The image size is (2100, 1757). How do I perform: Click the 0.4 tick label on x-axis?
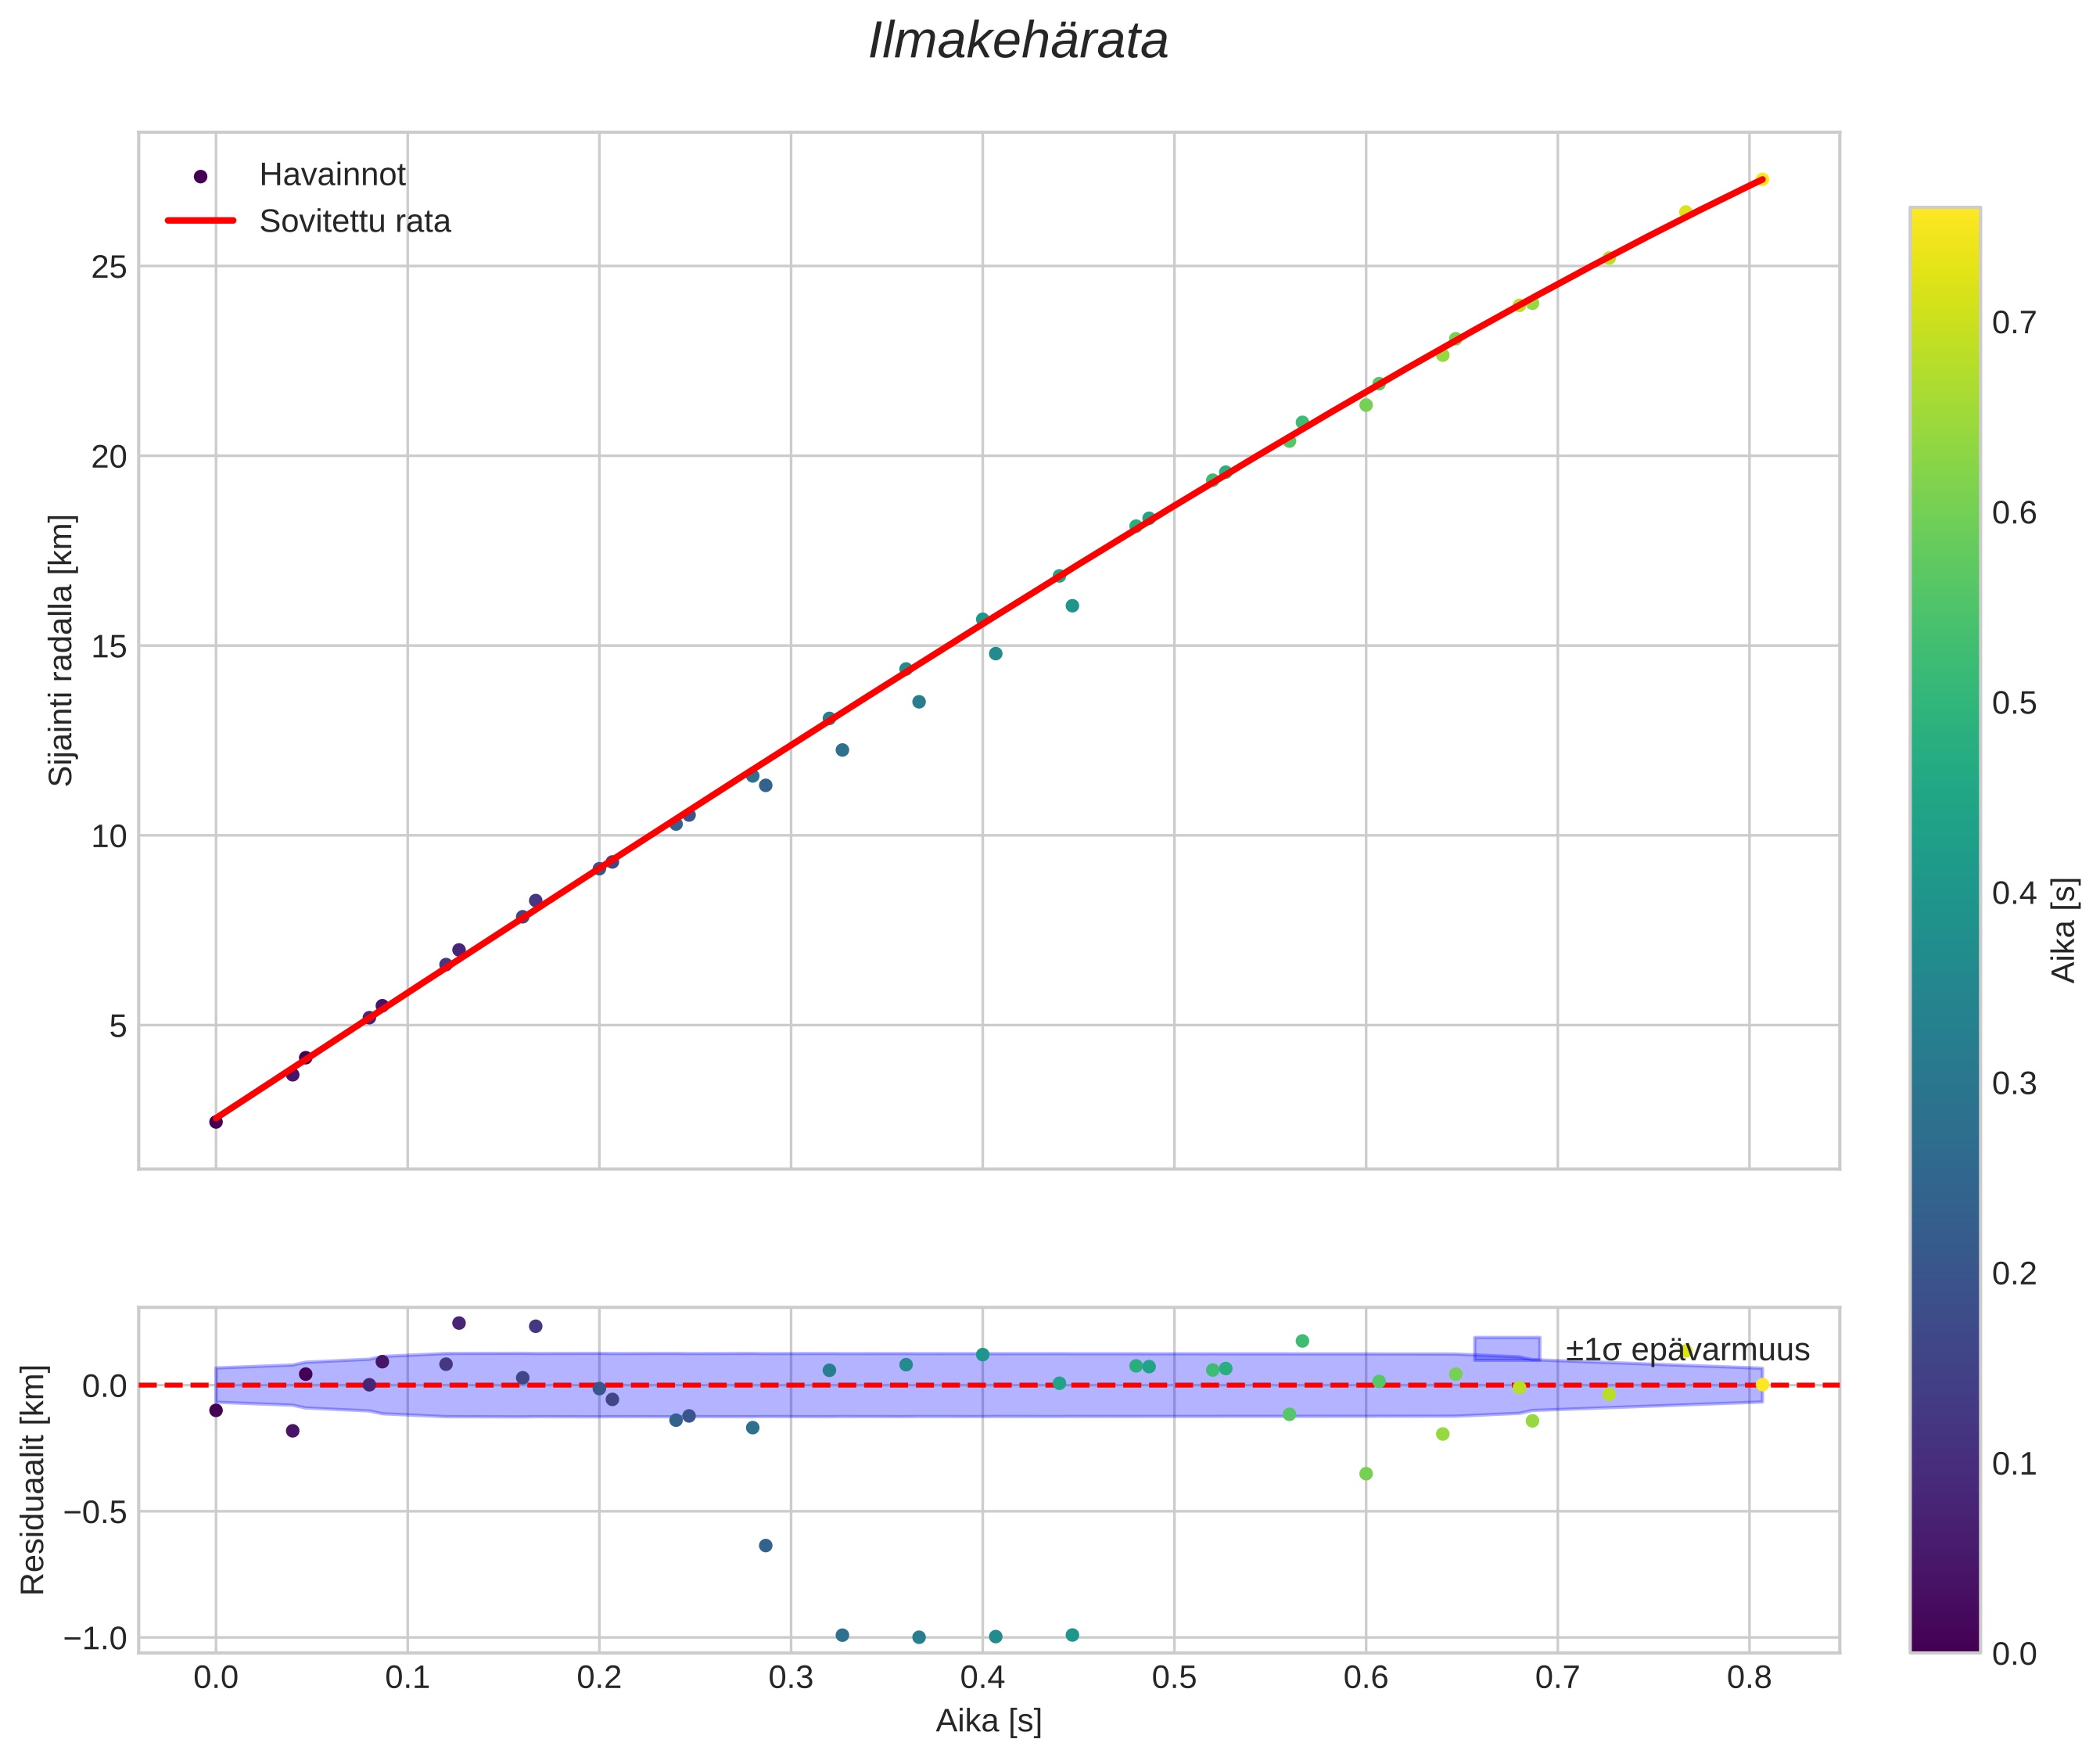tap(982, 1678)
